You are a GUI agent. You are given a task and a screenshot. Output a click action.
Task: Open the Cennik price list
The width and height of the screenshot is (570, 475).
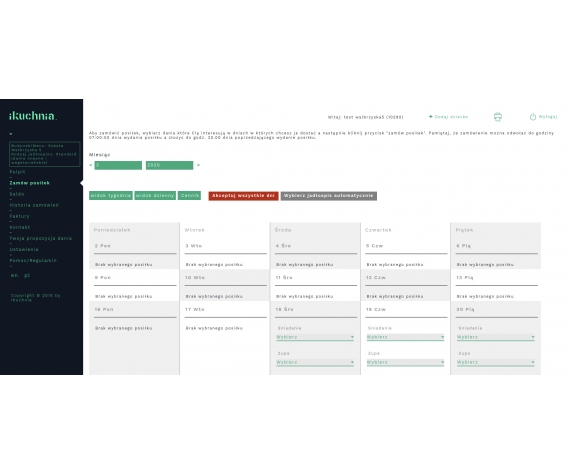pyautogui.click(x=189, y=196)
